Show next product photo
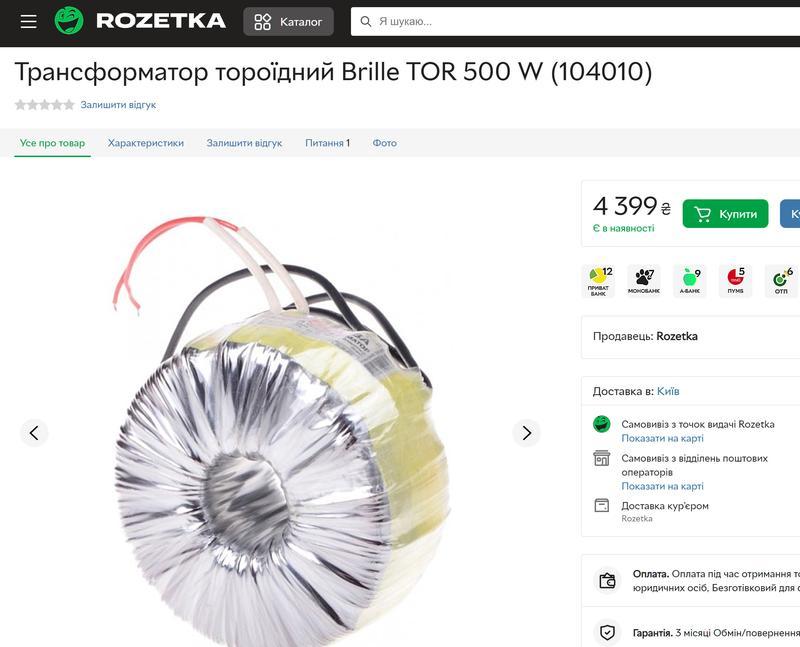Viewport: 800px width, 647px height. (x=526, y=433)
